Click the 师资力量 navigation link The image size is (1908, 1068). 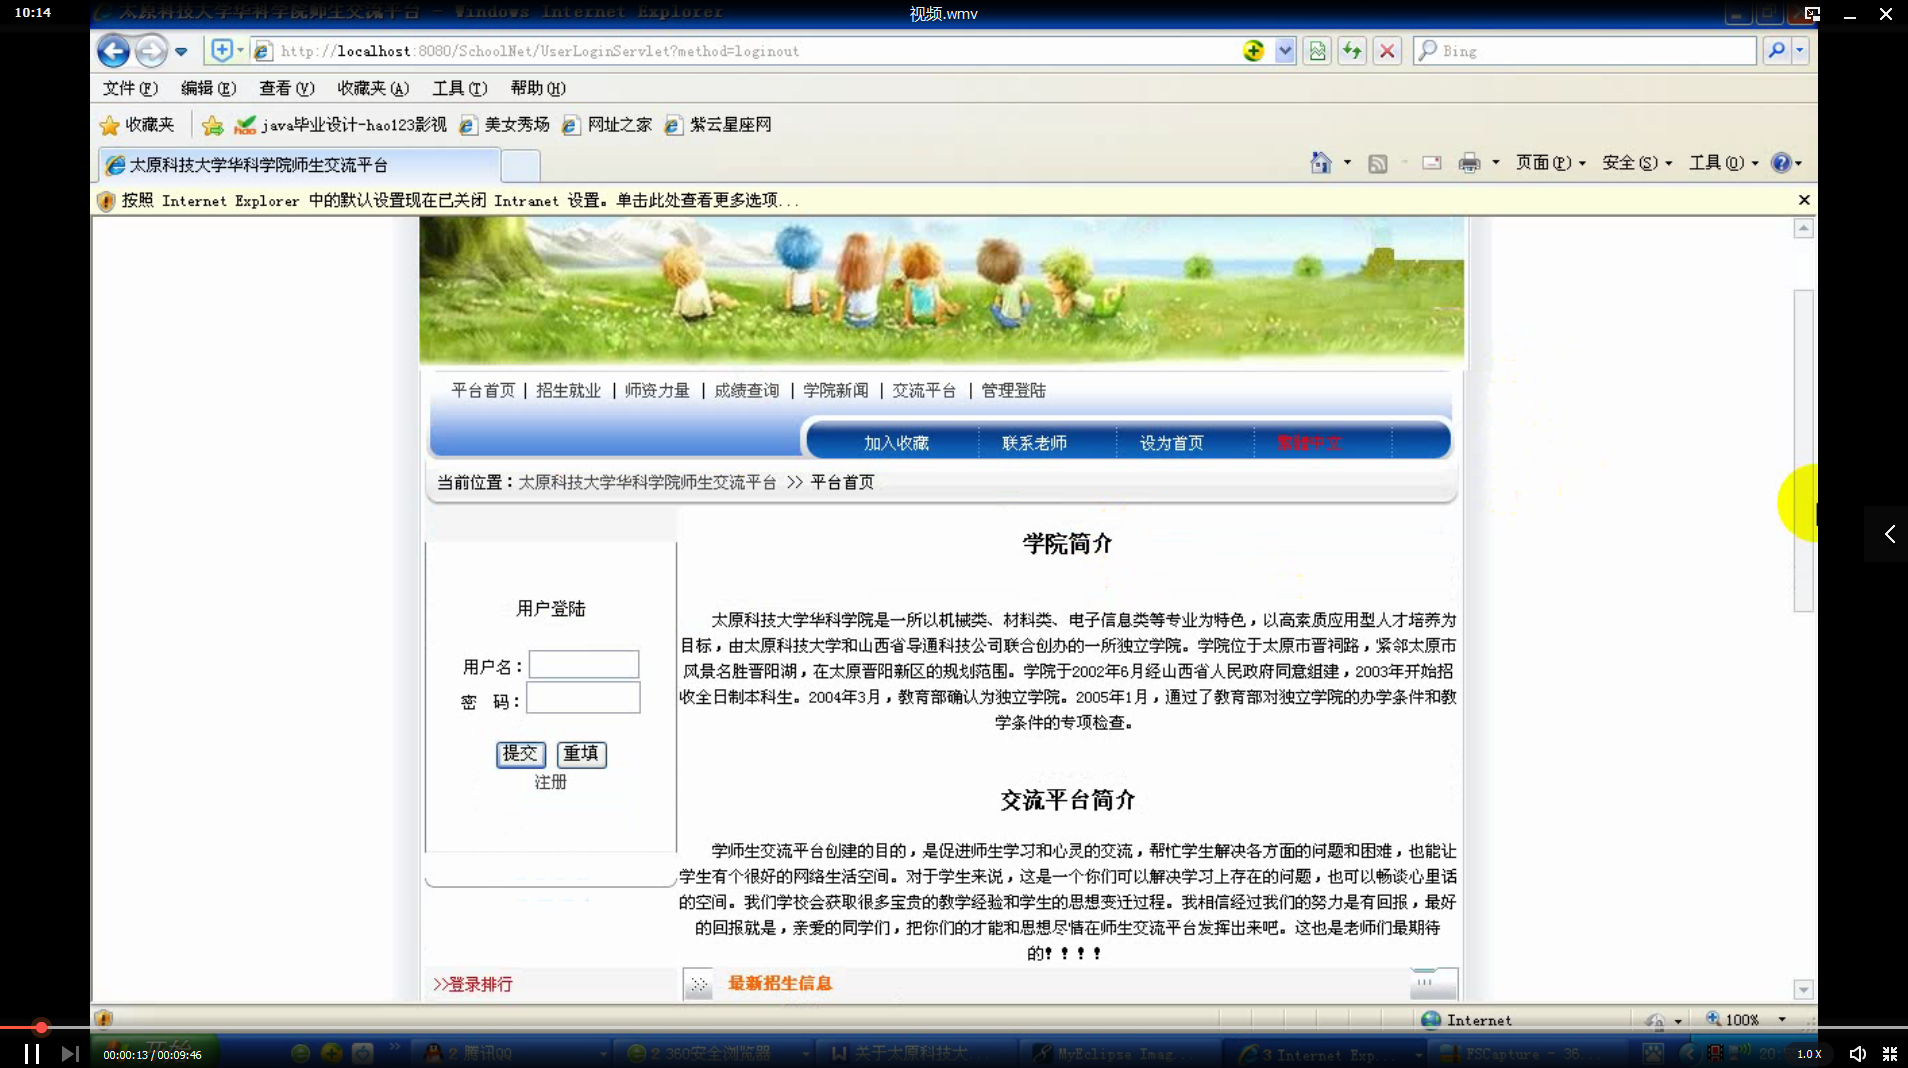coord(657,391)
